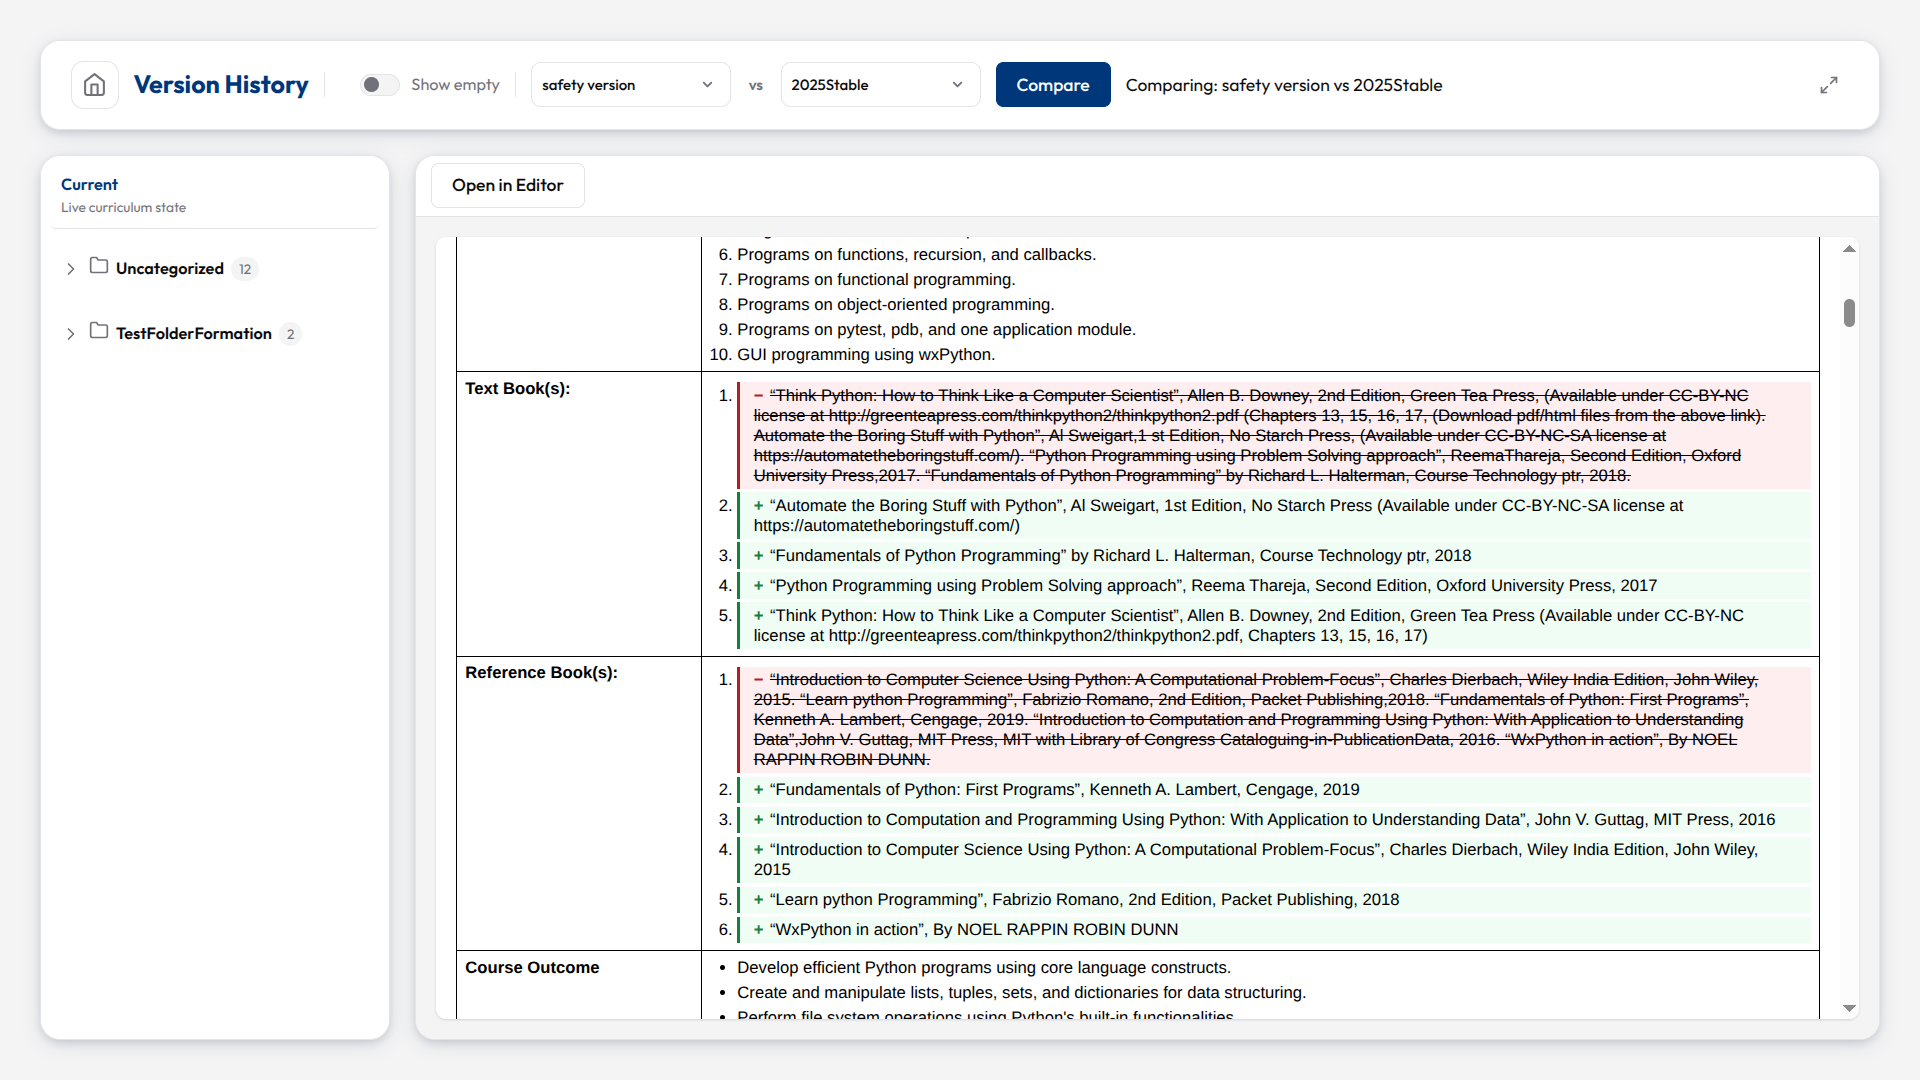Click the TestFolderFormation folder icon
1920x1080 pixels.
99,331
